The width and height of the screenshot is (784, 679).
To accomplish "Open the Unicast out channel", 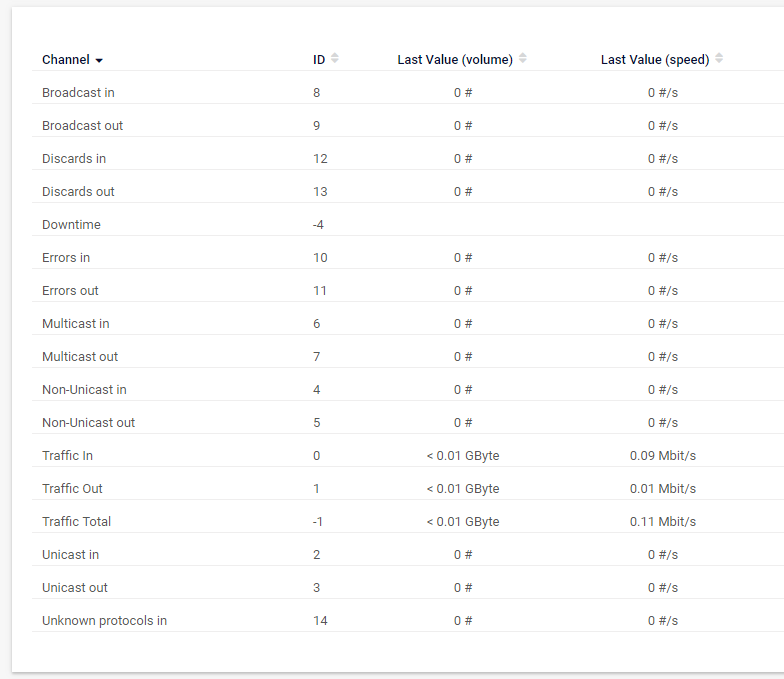I will [74, 588].
